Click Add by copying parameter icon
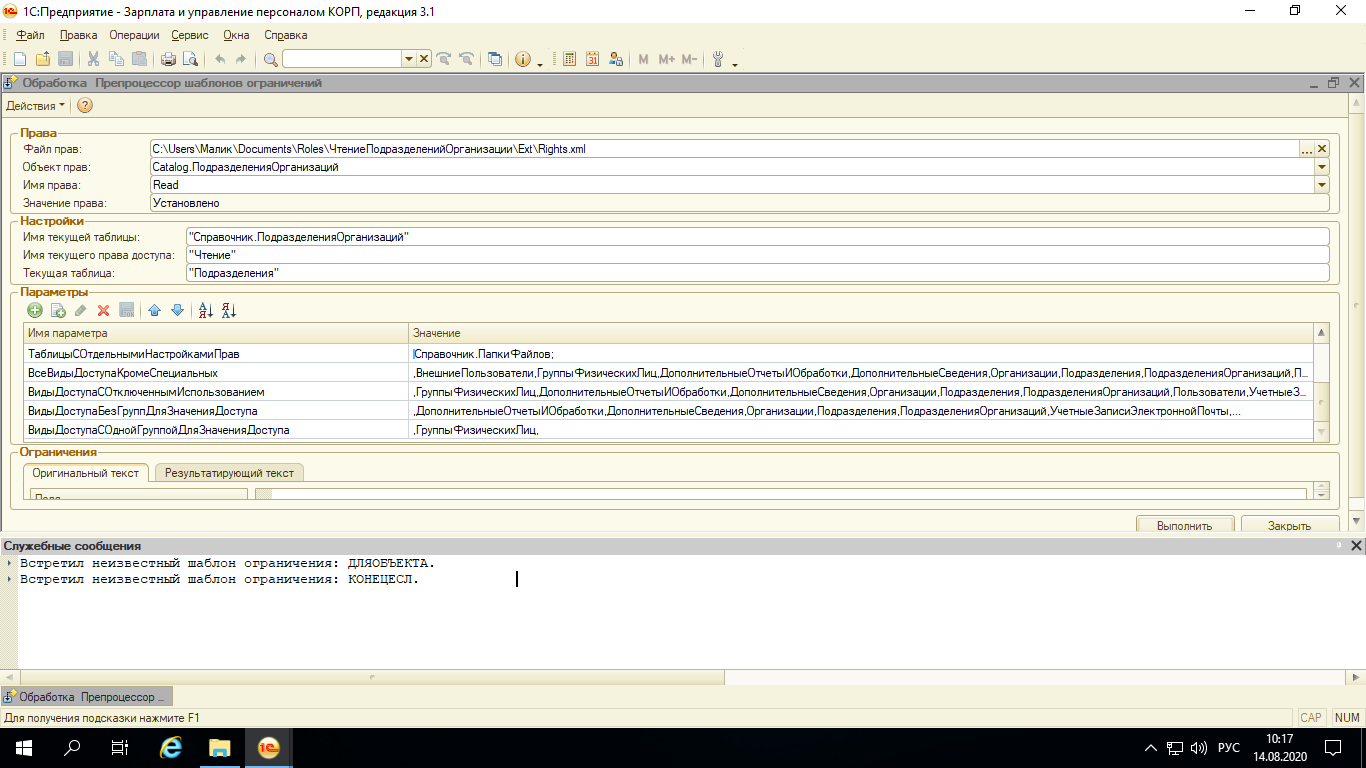The image size is (1366, 768). coord(58,311)
